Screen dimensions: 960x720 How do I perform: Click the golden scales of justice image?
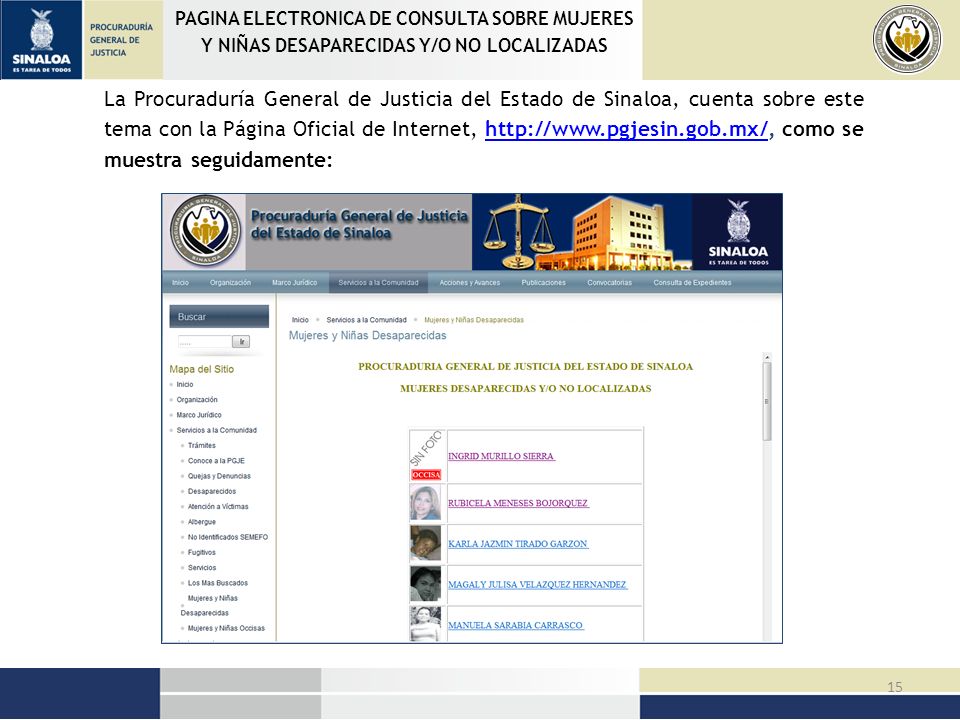pyautogui.click(x=518, y=231)
